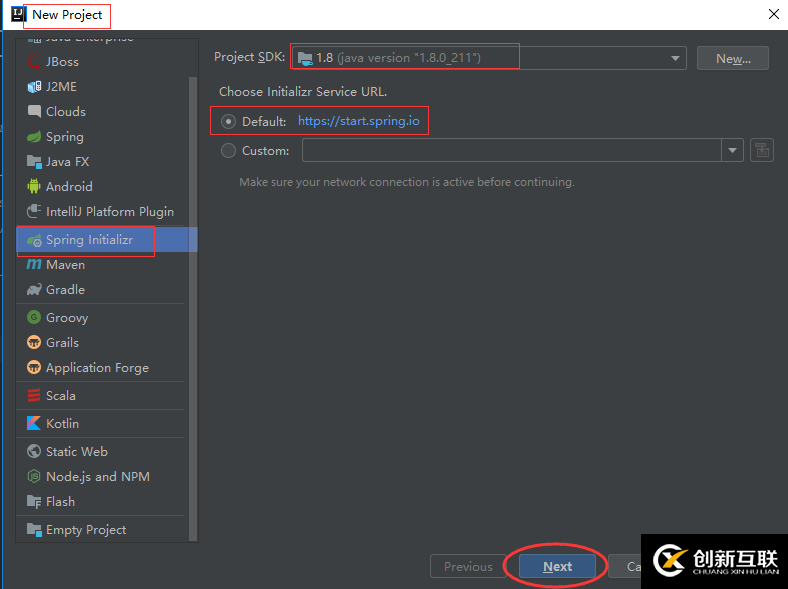Screen dimensions: 788x589
Task: Click the Java FX folder icon
Action: point(34,161)
